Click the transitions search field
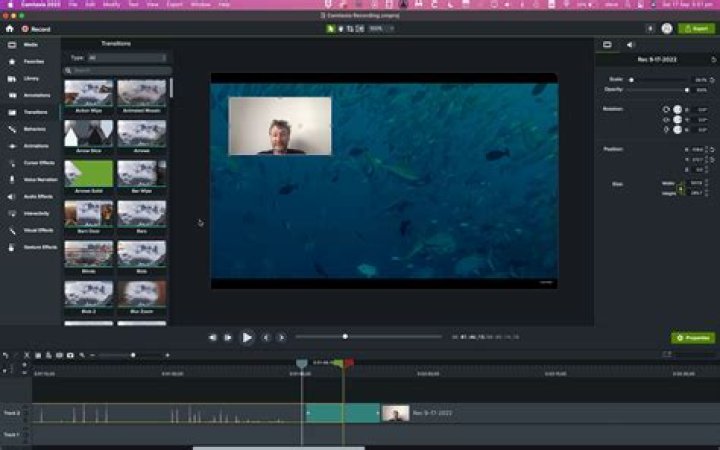 pos(118,71)
